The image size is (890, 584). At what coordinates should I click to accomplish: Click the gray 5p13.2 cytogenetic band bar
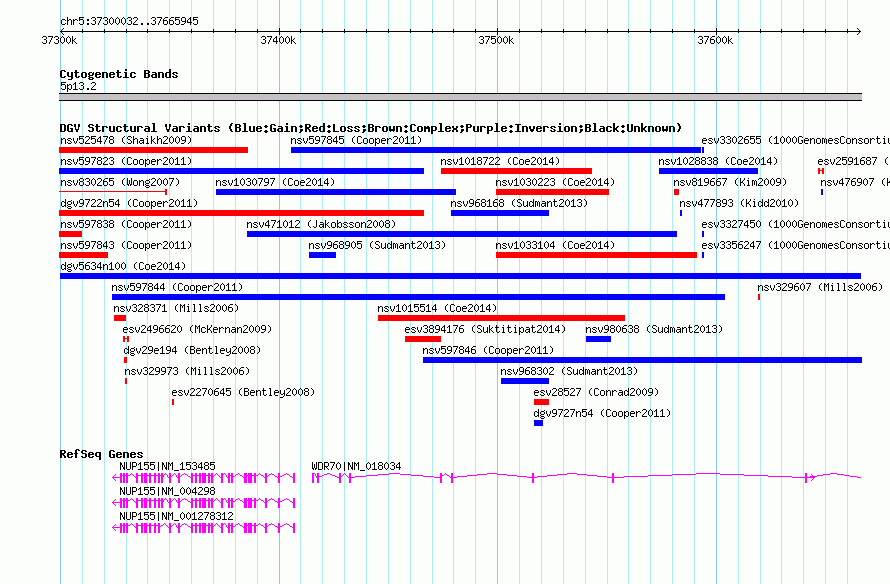pyautogui.click(x=460, y=97)
